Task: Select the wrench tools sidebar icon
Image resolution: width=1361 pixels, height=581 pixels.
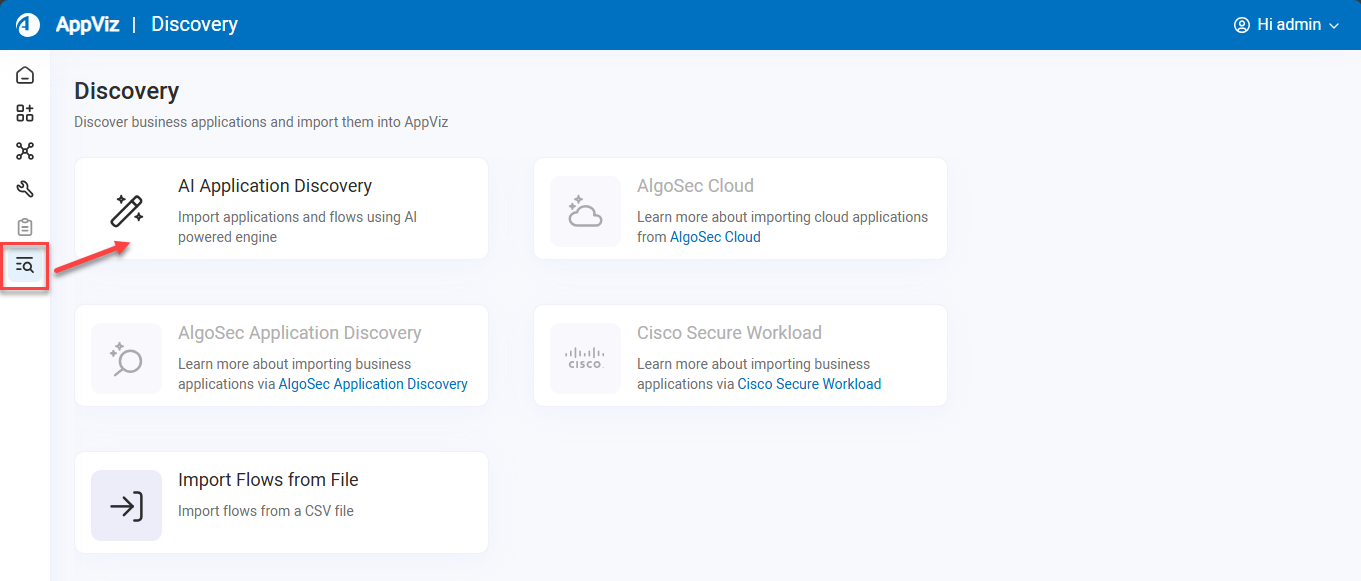Action: point(25,189)
